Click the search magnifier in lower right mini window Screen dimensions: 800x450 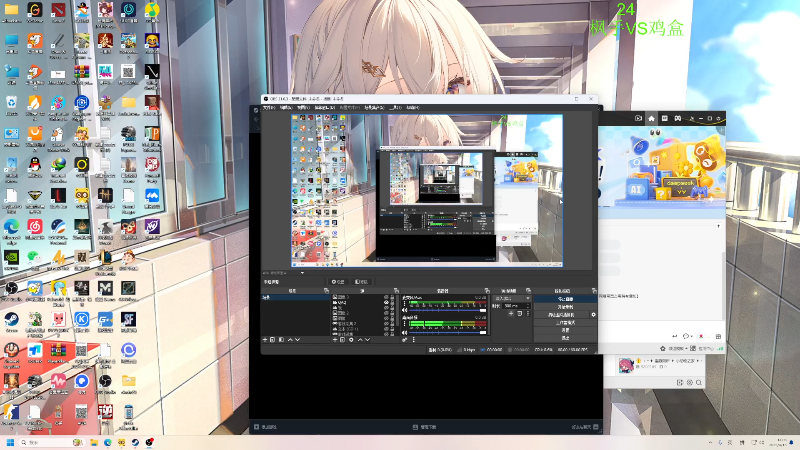click(x=698, y=383)
